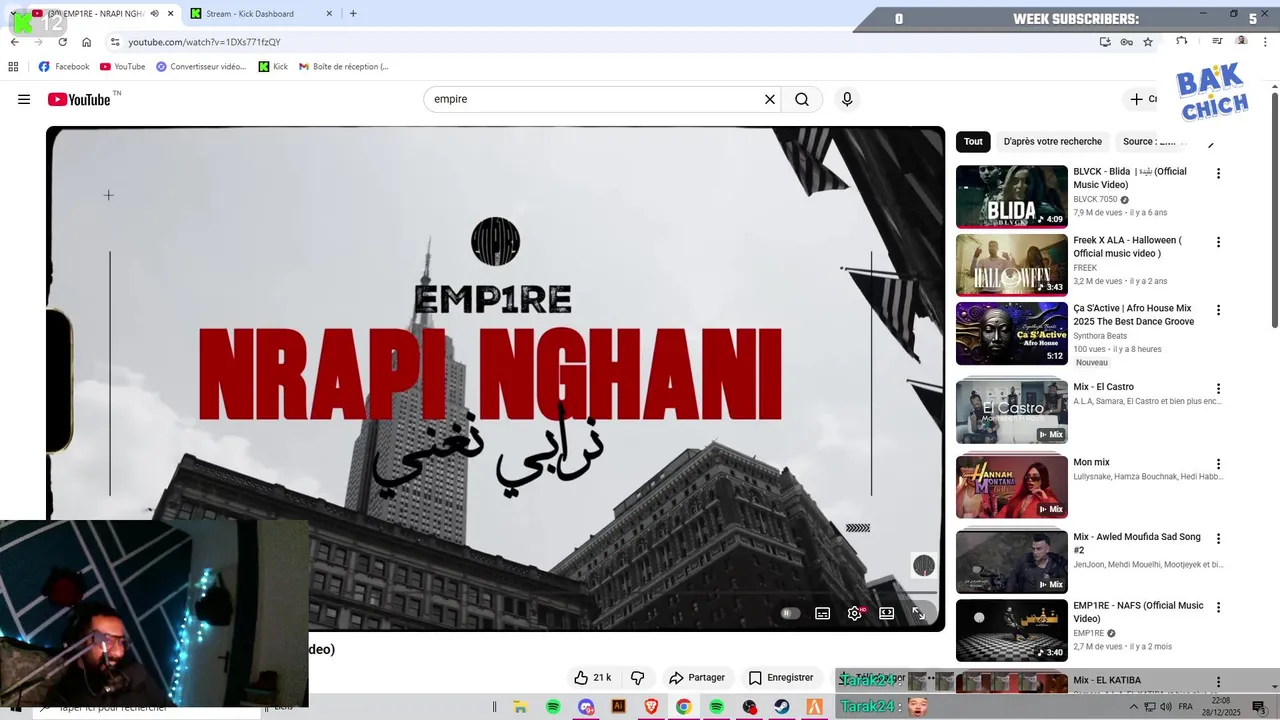Click the Enregistrer save button
Image resolution: width=1280 pixels, height=720 pixels.
pyautogui.click(x=781, y=677)
